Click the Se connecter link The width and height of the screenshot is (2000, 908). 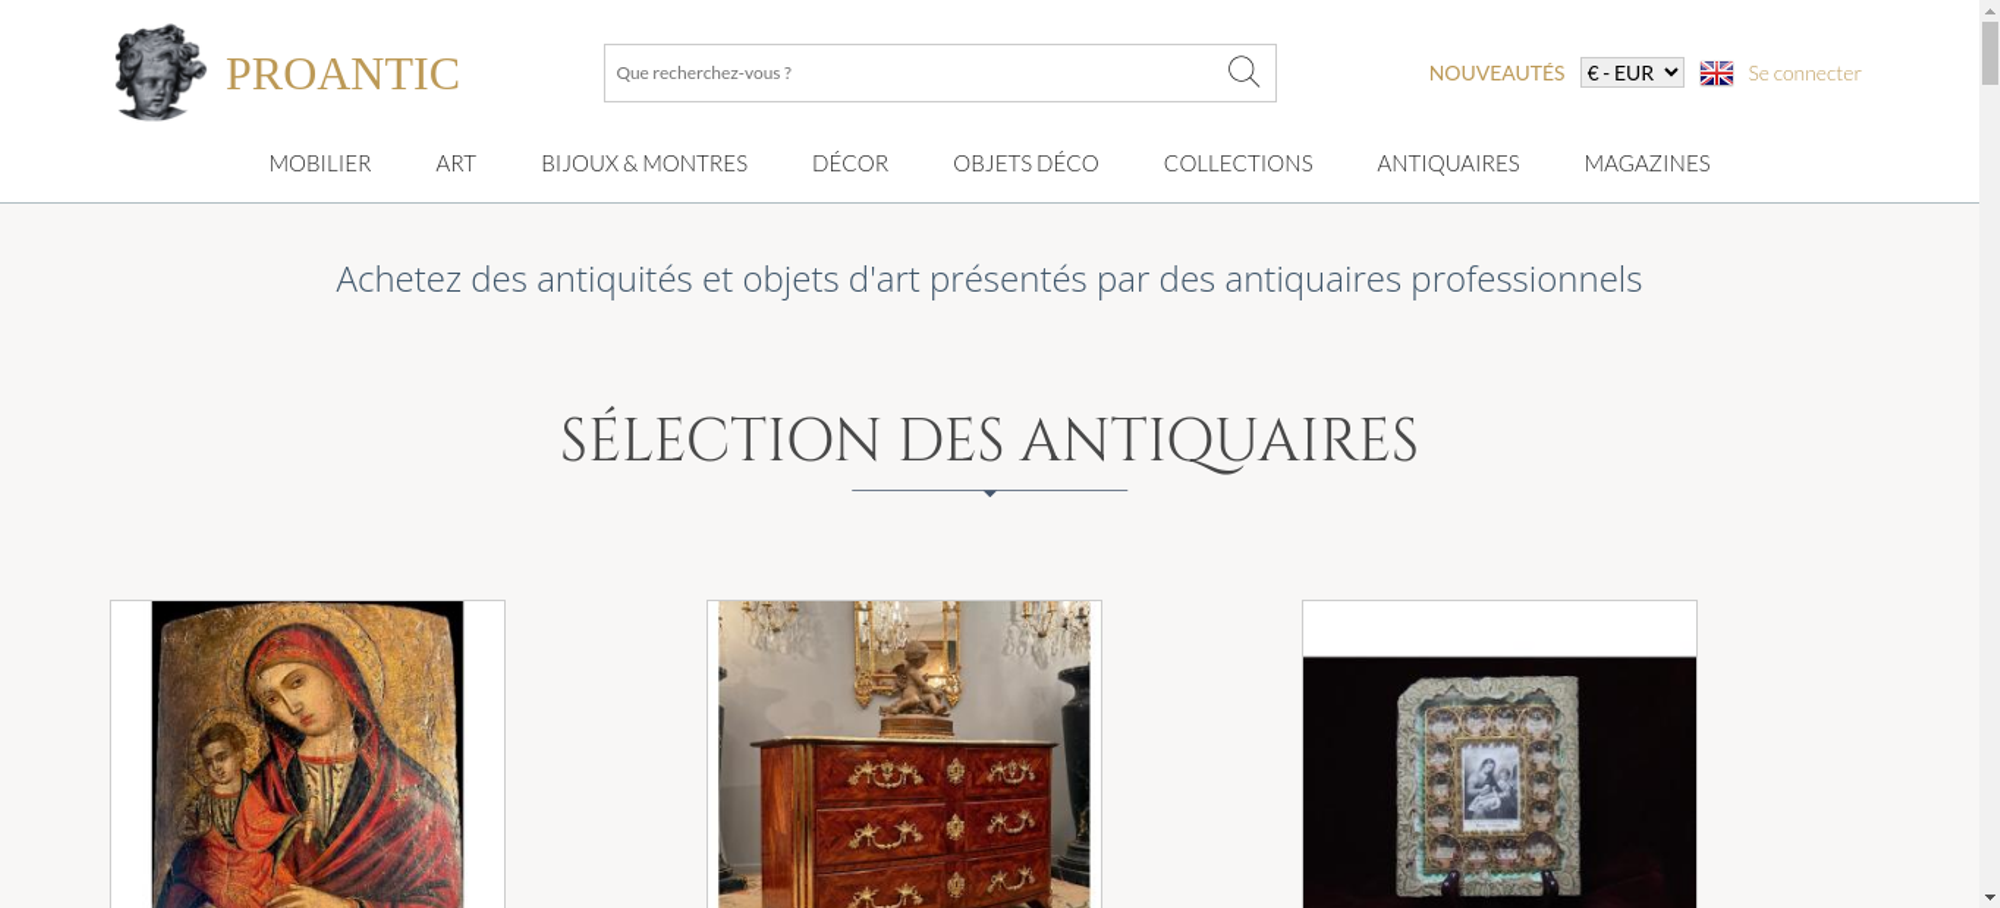click(x=1804, y=73)
